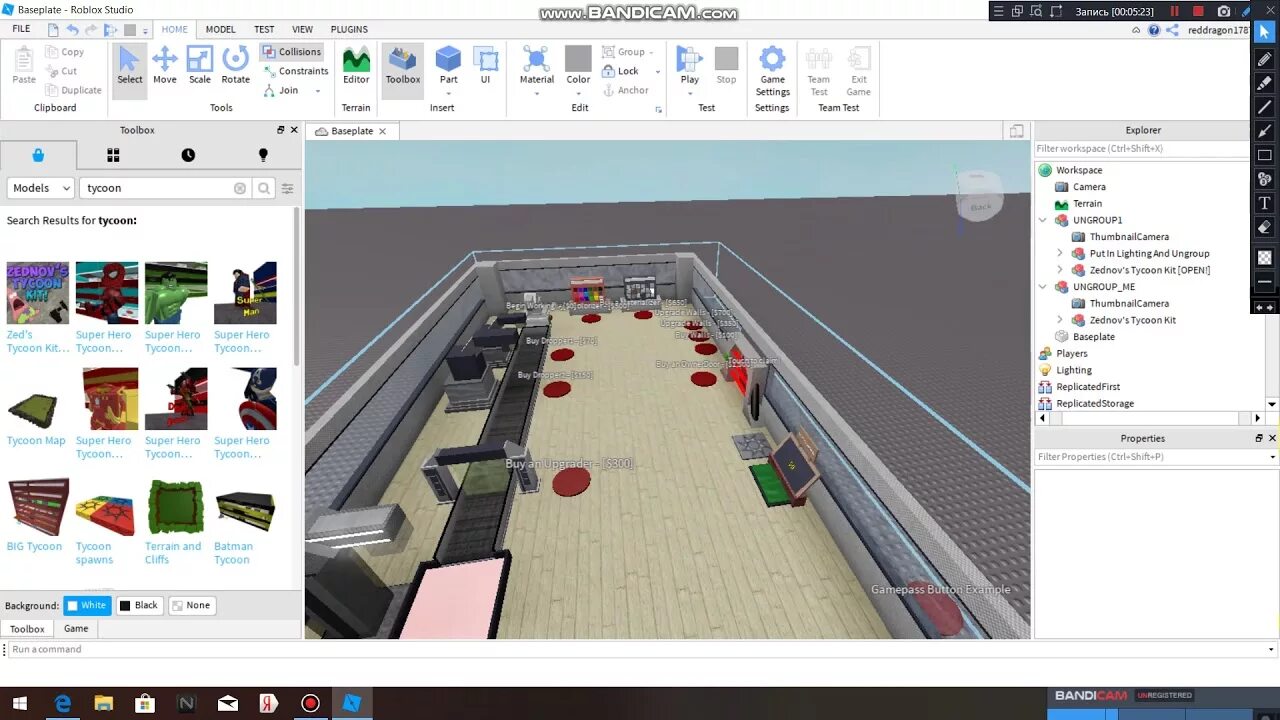This screenshot has height=720, width=1280.
Task: Expand Zednov's Tycoon Kit [OPEN!] node
Action: 1060,270
